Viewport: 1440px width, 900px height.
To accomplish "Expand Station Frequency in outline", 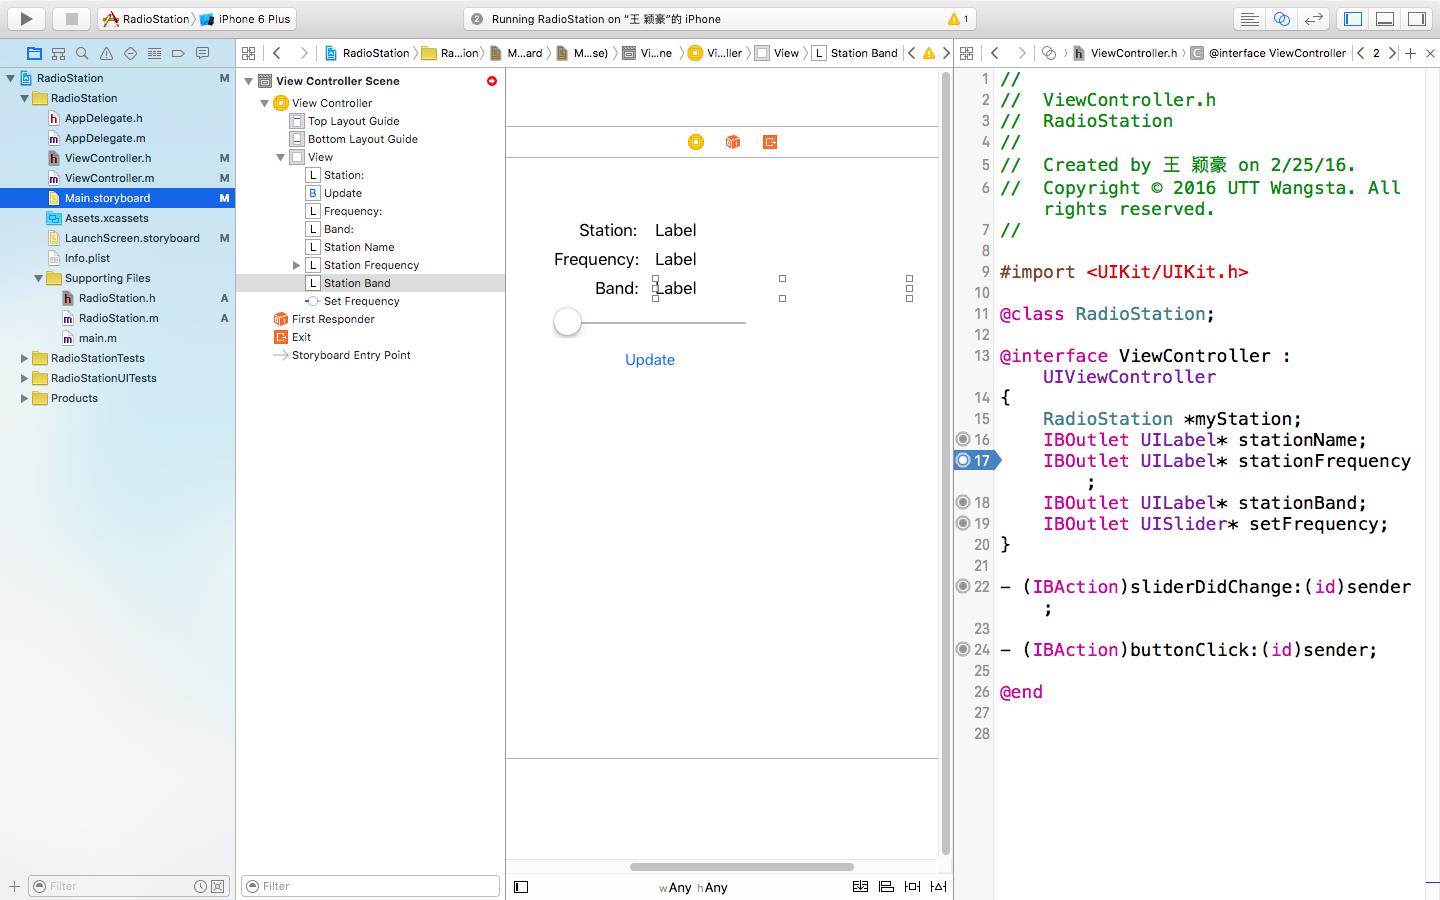I will [296, 265].
